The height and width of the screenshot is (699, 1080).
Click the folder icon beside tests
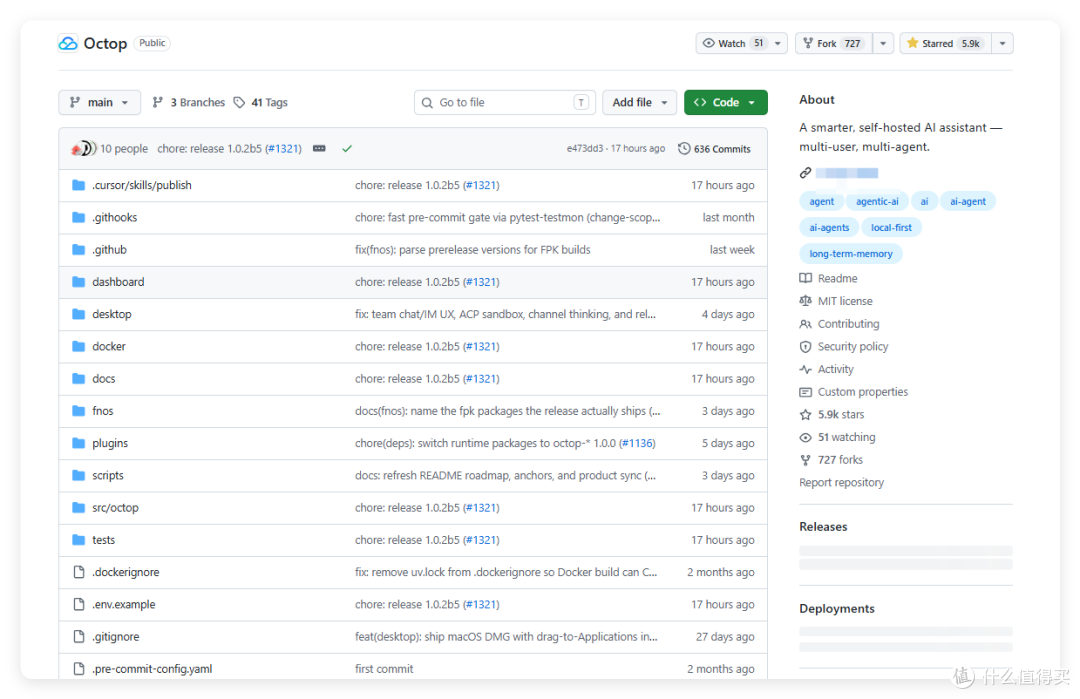point(79,540)
